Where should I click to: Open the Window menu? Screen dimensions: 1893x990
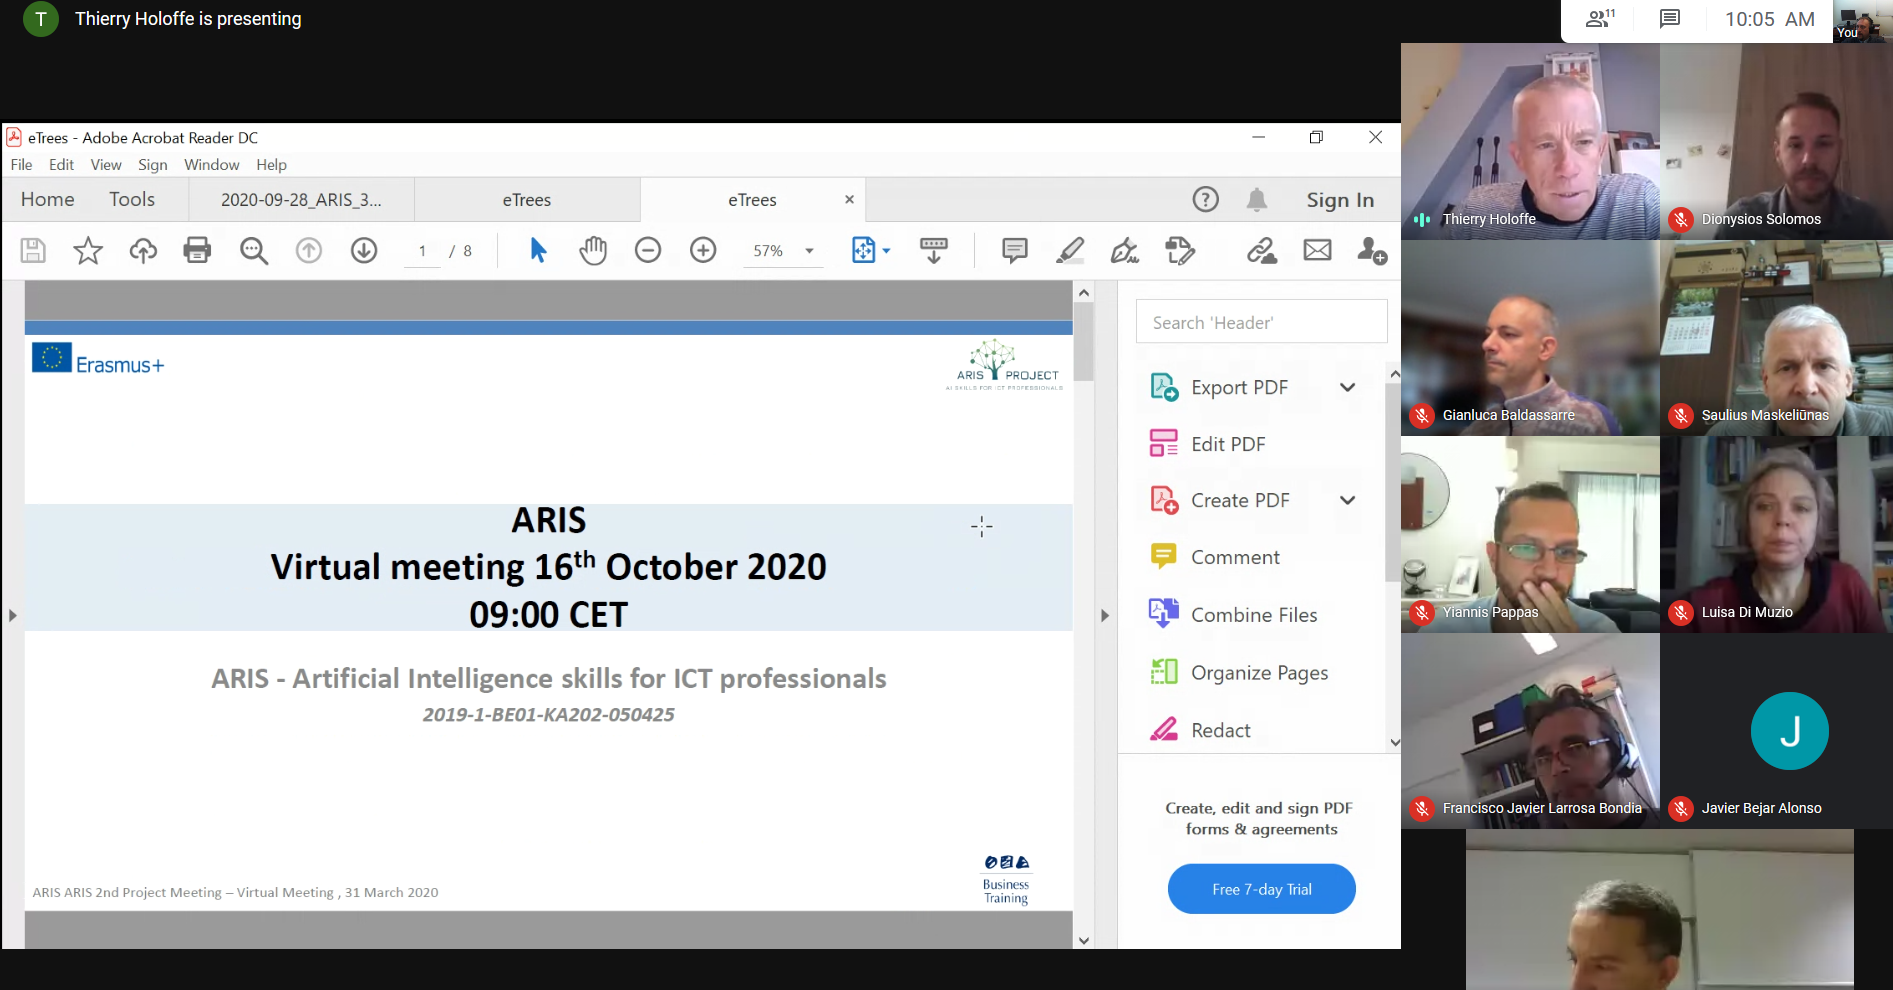pyautogui.click(x=211, y=165)
